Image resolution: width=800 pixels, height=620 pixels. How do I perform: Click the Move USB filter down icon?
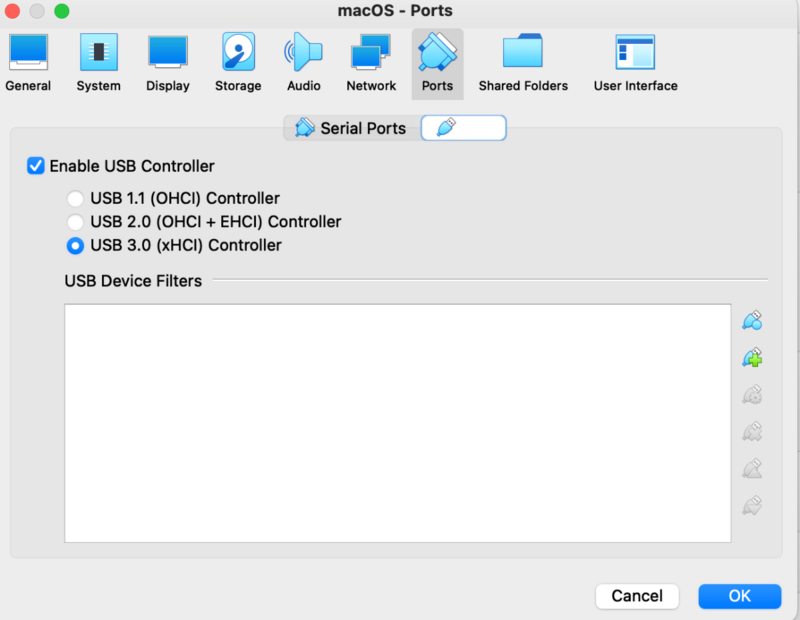pyautogui.click(x=752, y=505)
